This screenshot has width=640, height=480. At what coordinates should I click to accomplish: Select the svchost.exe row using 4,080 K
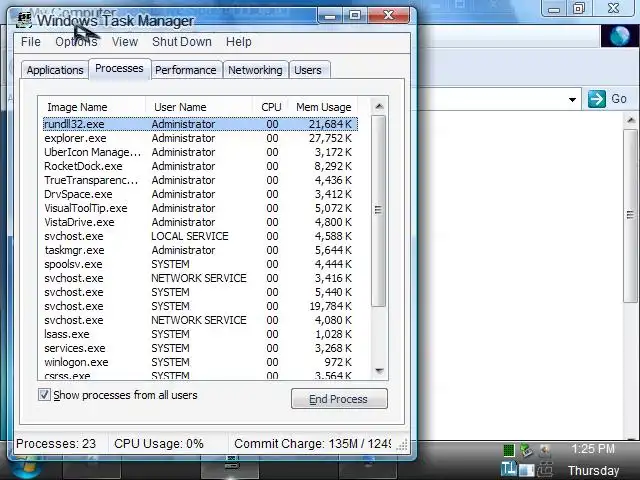pyautogui.click(x=200, y=320)
